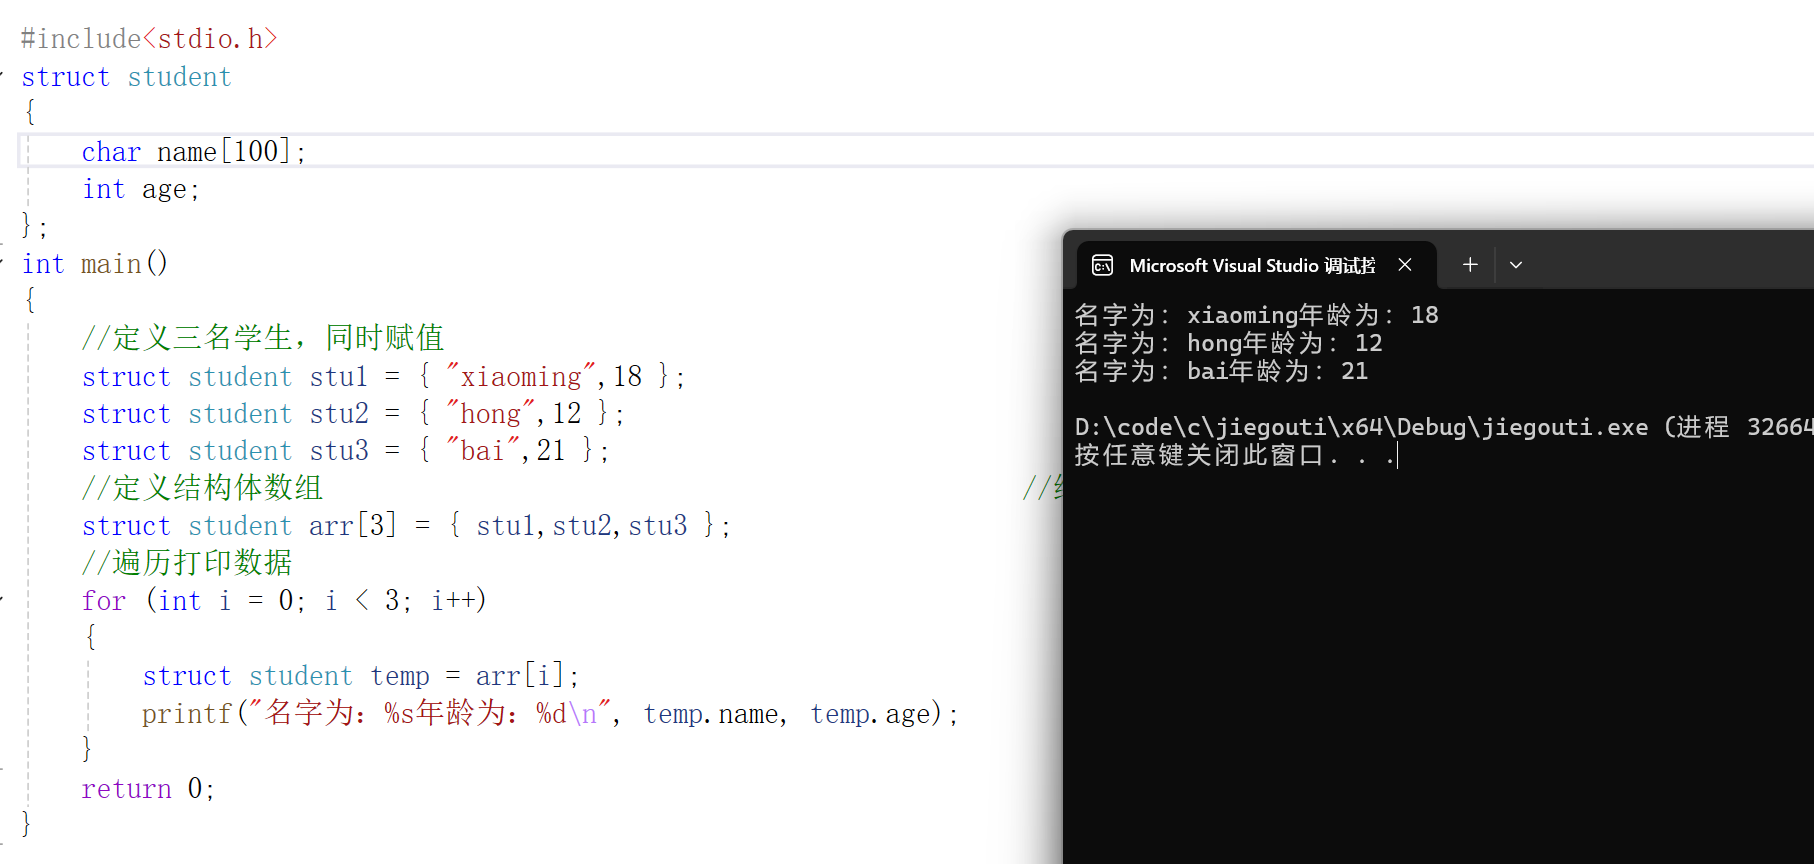Click console output line 'hong年龄为: 12'
Image resolution: width=1814 pixels, height=864 pixels.
[1228, 343]
